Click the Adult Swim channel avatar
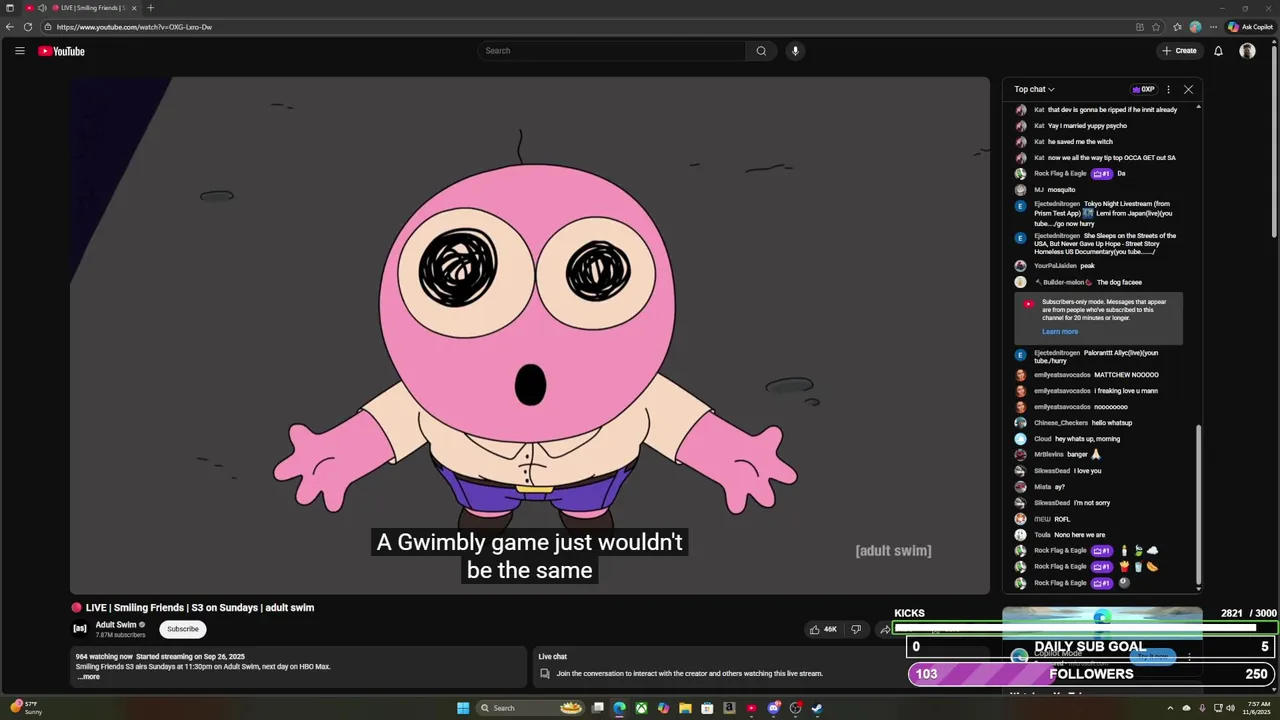This screenshot has width=1280, height=720. pyautogui.click(x=80, y=629)
